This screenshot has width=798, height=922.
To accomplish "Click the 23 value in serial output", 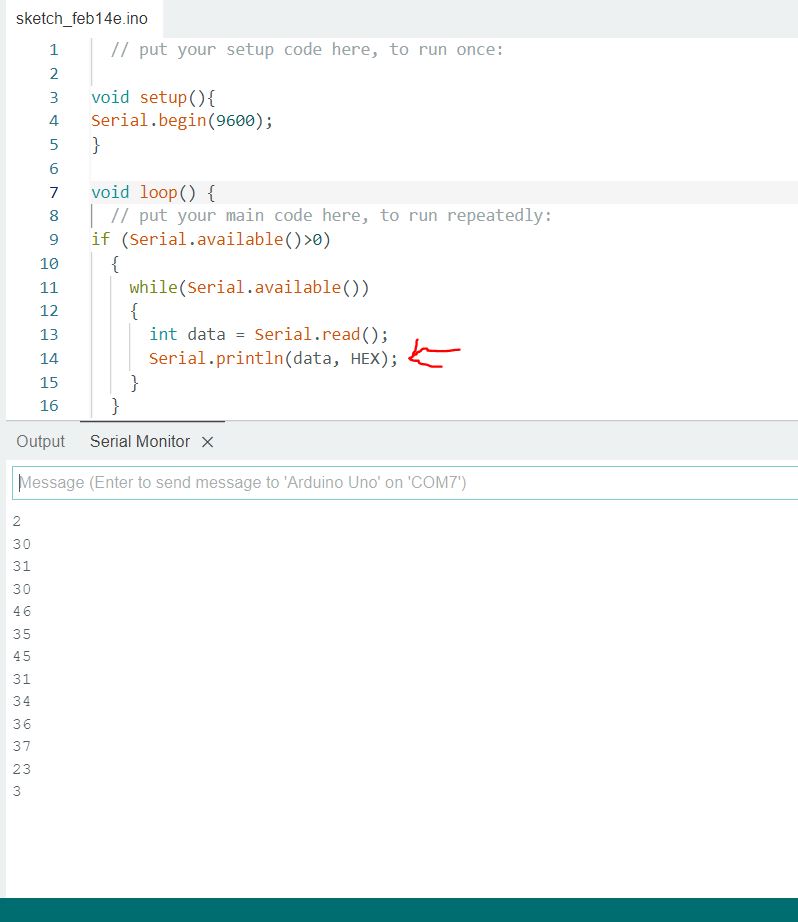I will (22, 769).
